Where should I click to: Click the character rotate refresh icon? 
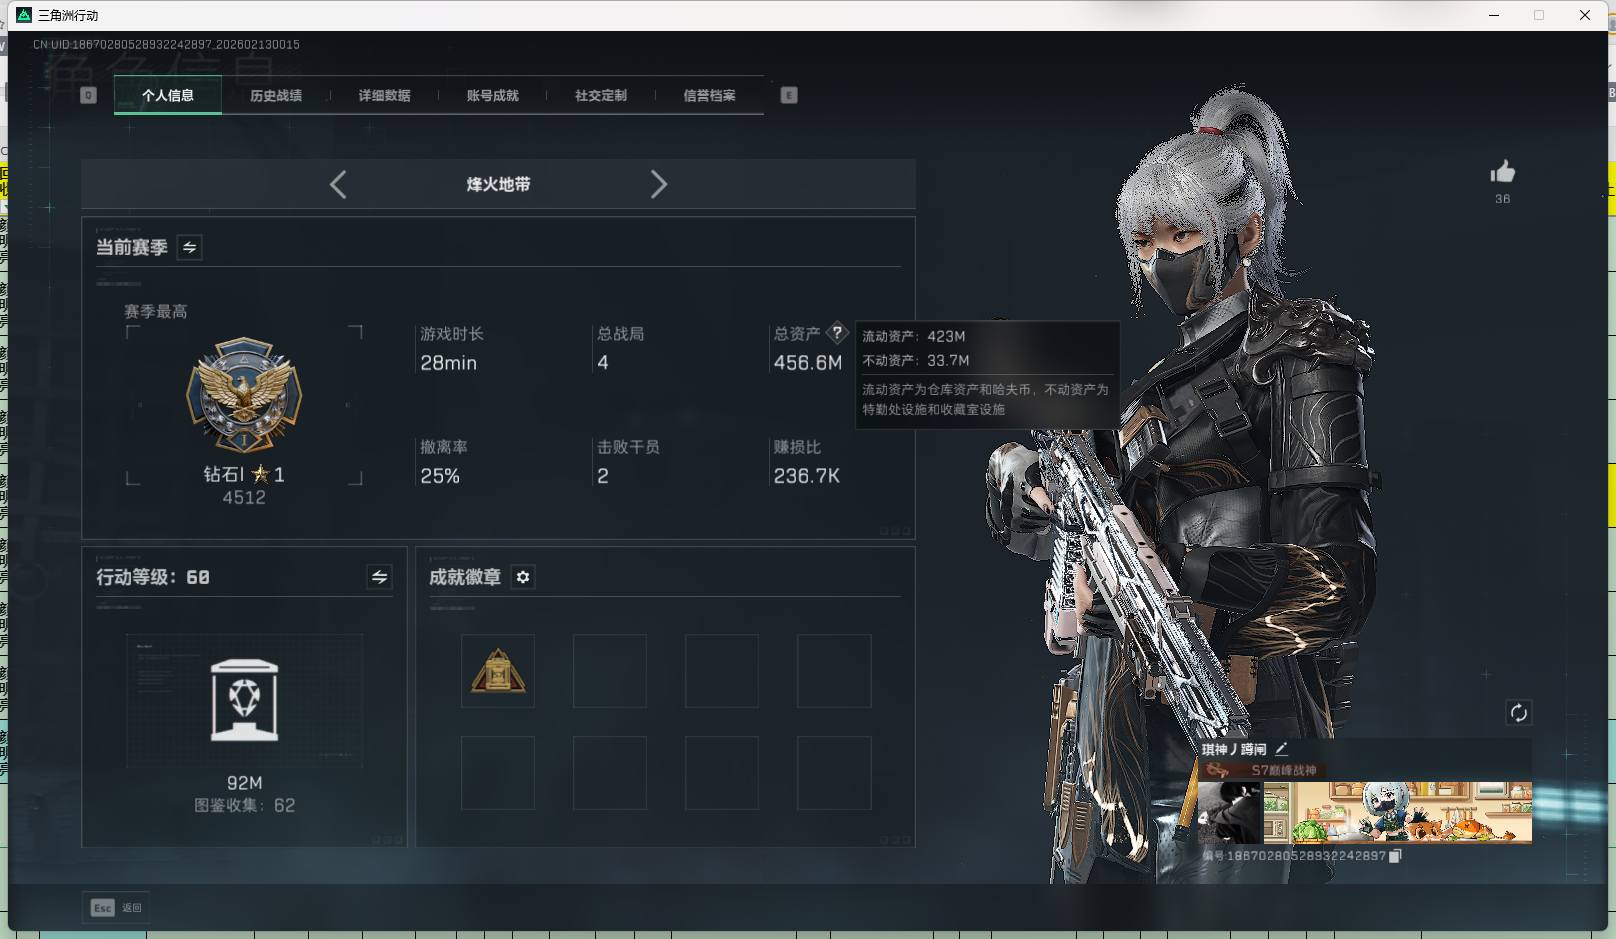point(1518,713)
